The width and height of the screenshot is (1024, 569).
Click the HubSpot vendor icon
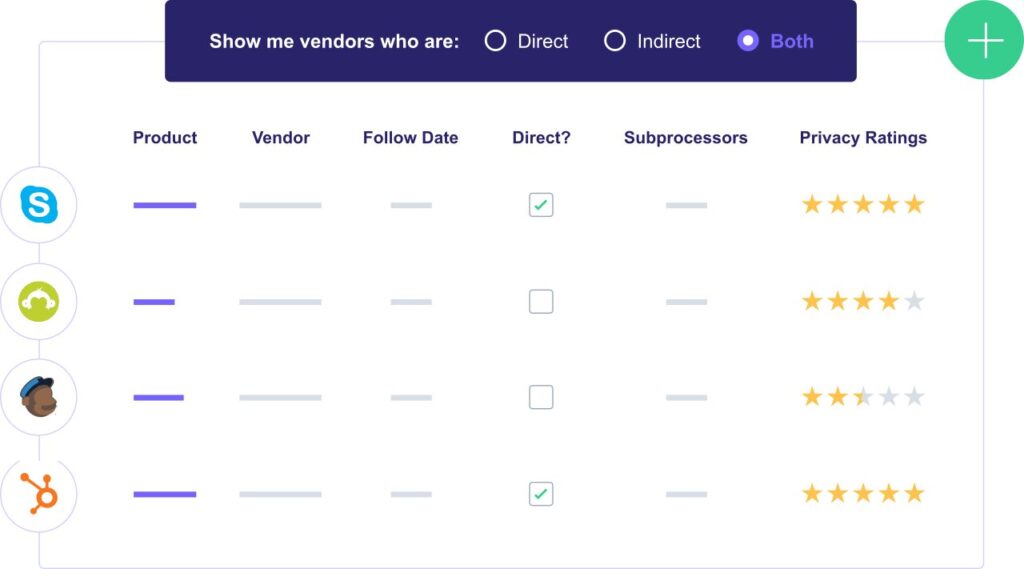(39, 493)
